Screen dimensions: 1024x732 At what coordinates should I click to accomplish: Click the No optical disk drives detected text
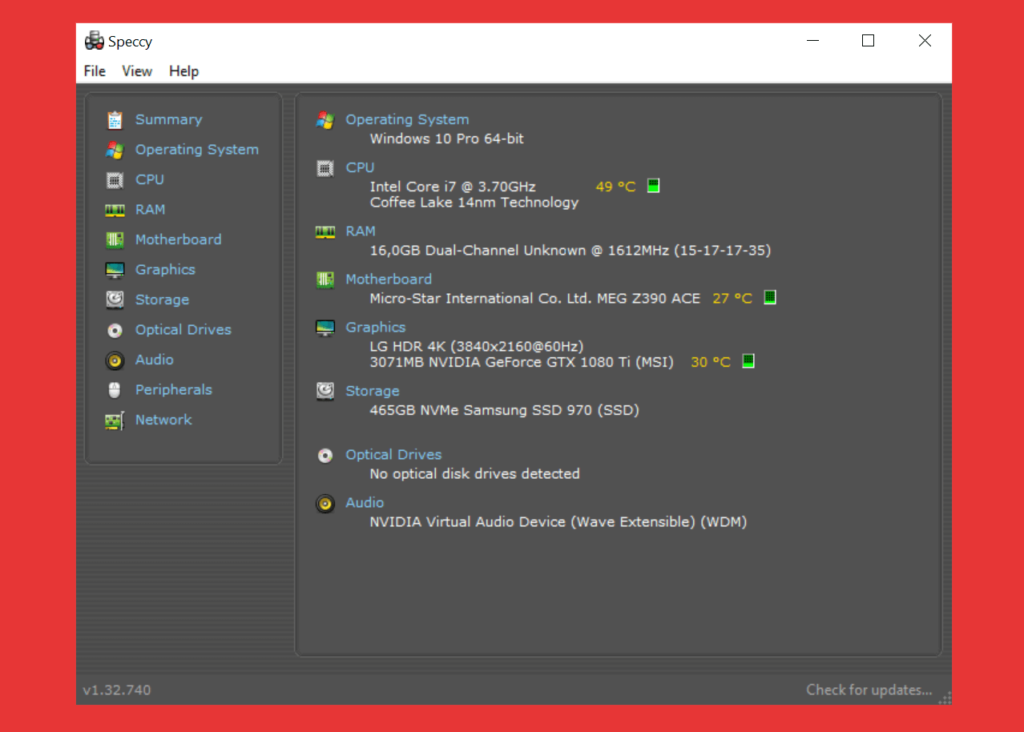[475, 473]
